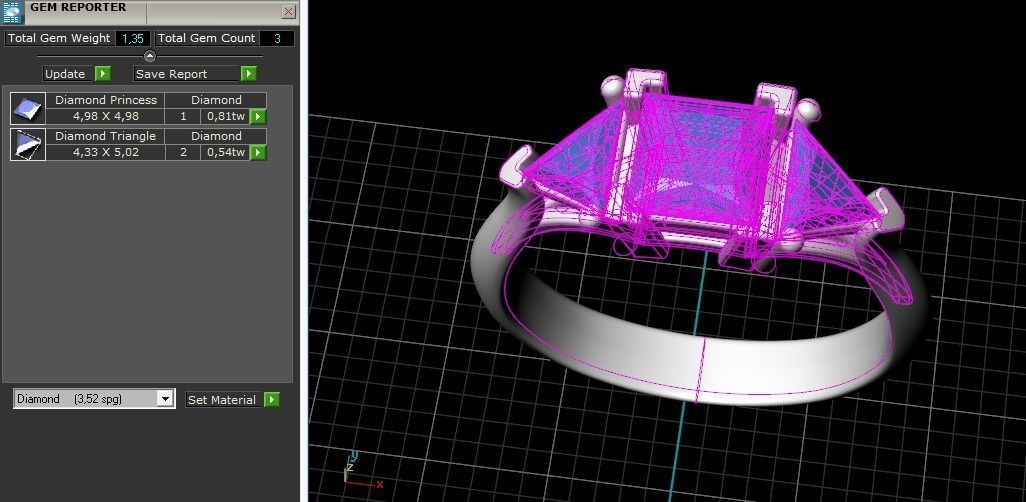The width and height of the screenshot is (1026, 502).
Task: Open the Diamond (3,52 spg) material dropdown
Action: (94, 399)
